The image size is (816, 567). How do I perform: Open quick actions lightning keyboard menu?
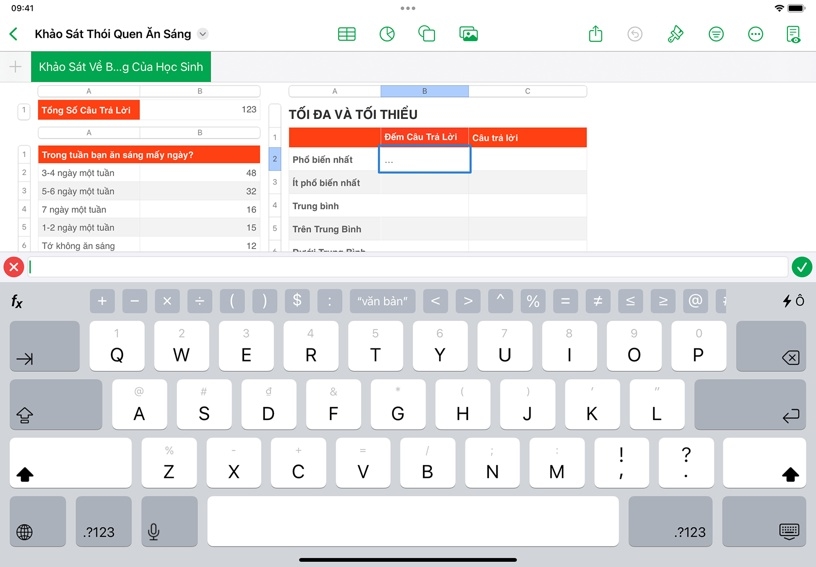click(793, 301)
